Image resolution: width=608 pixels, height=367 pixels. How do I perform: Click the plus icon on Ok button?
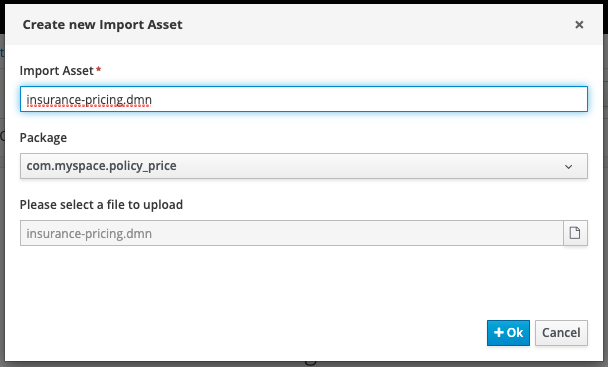(499, 332)
